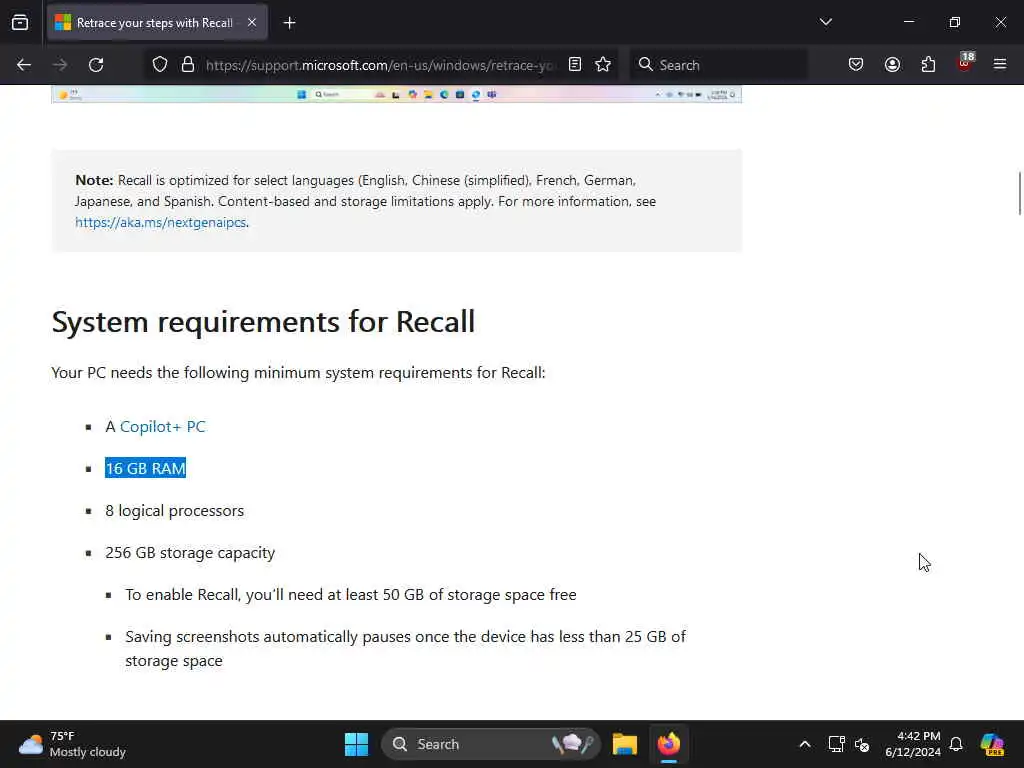Open network display tray icon
This screenshot has height=768, width=1024.
click(836, 744)
